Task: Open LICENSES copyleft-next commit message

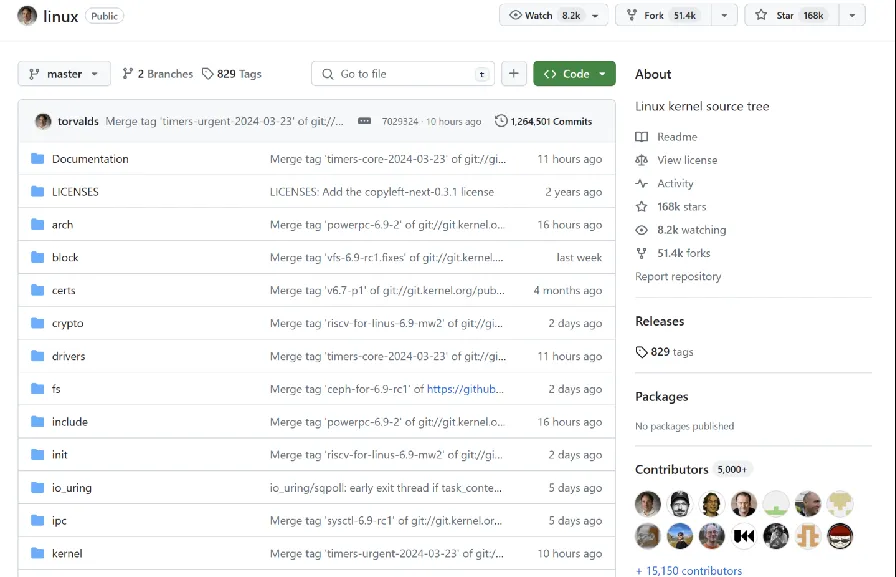Action: (382, 192)
